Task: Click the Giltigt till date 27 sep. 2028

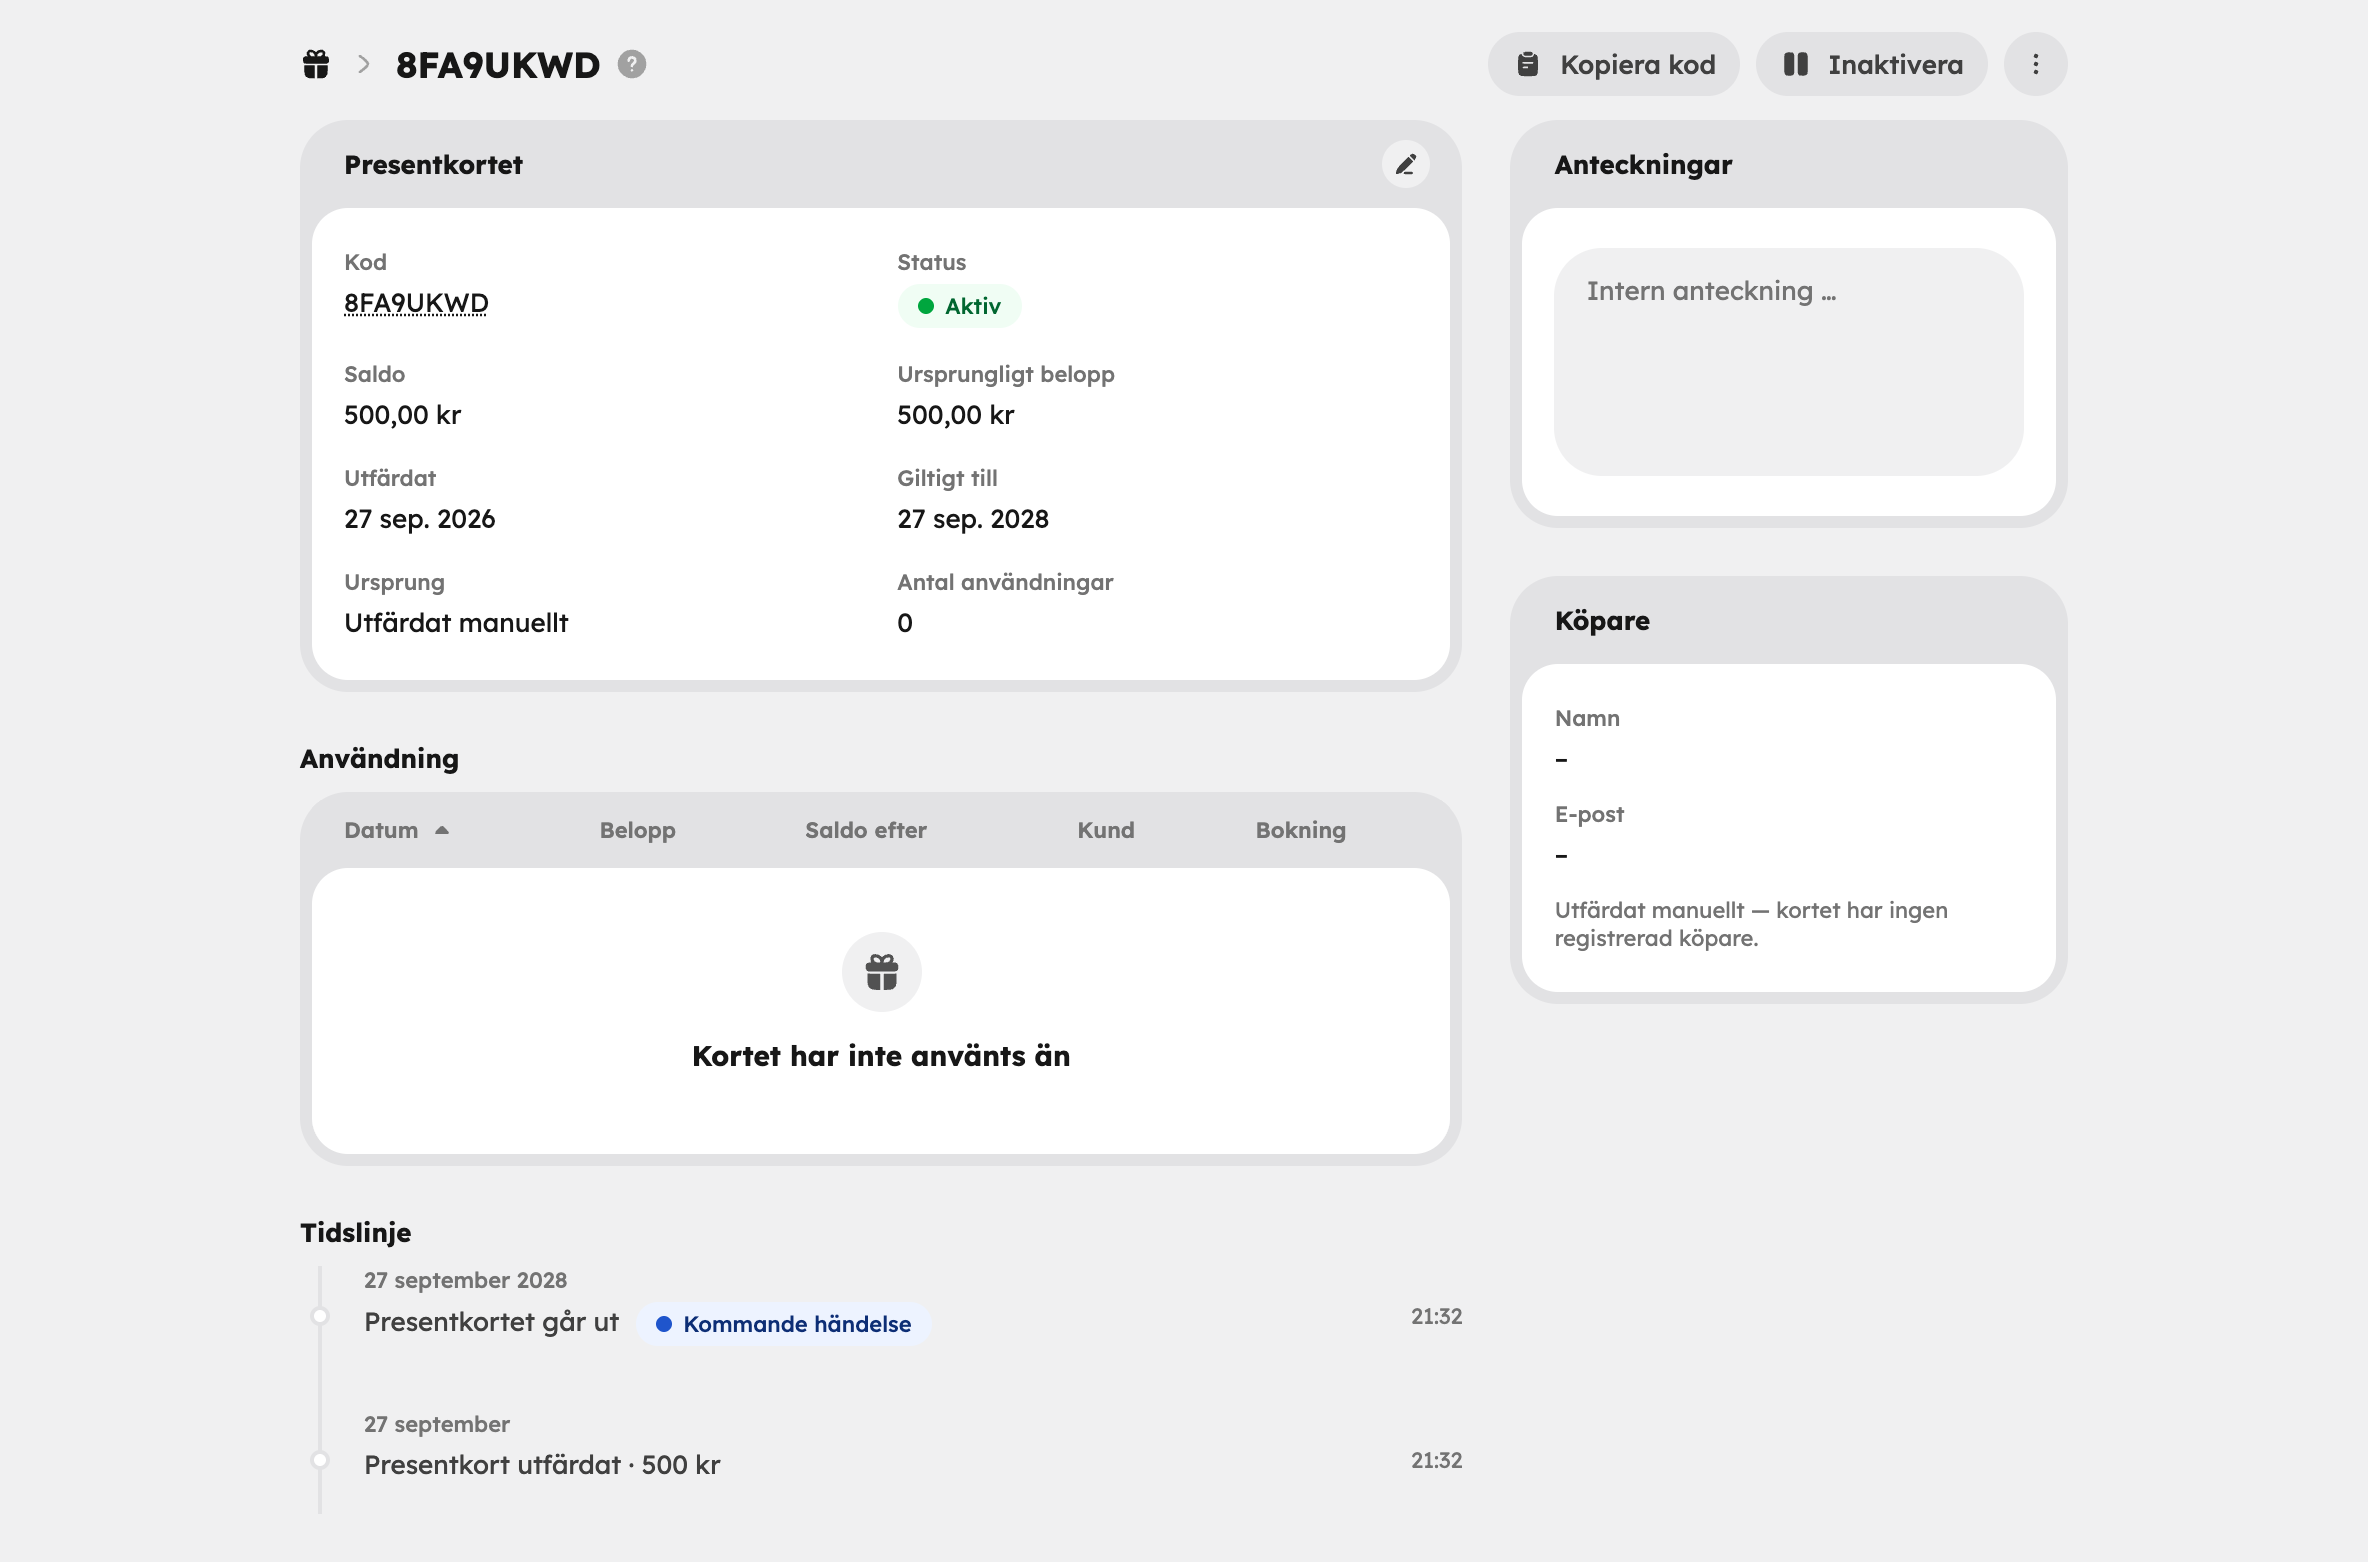Action: (x=973, y=519)
